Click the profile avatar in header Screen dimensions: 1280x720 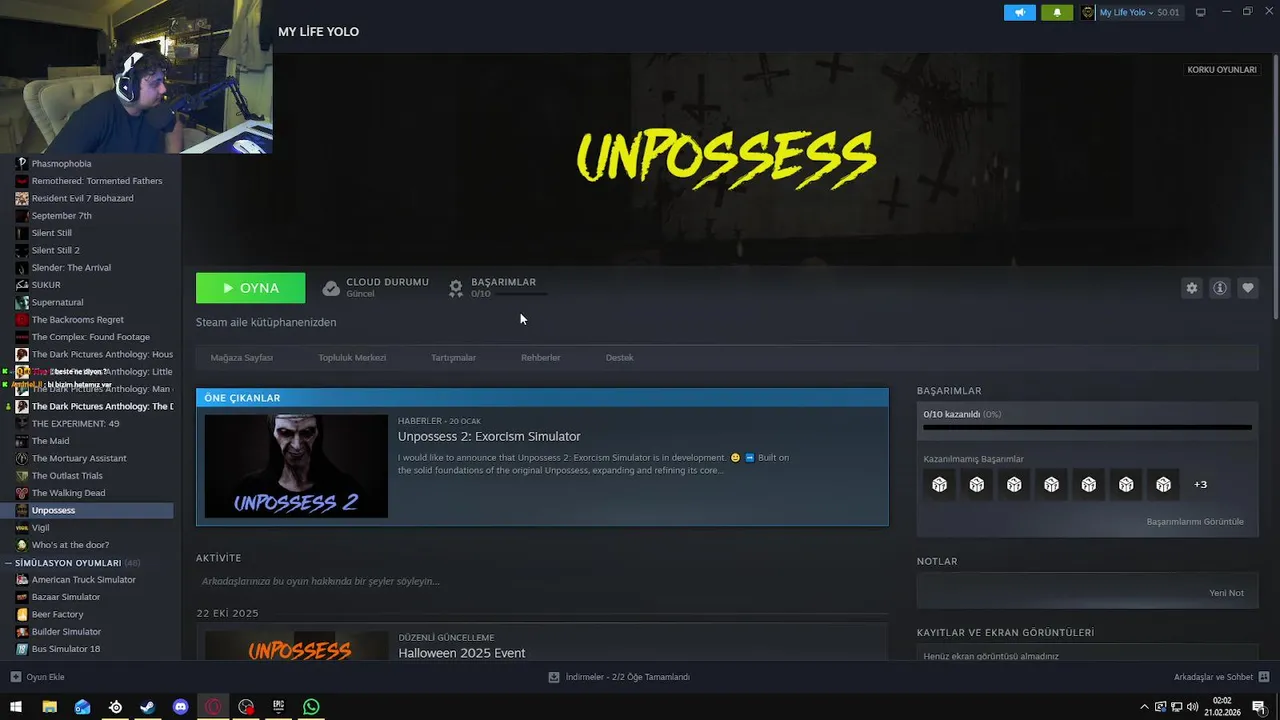[x=1088, y=12]
